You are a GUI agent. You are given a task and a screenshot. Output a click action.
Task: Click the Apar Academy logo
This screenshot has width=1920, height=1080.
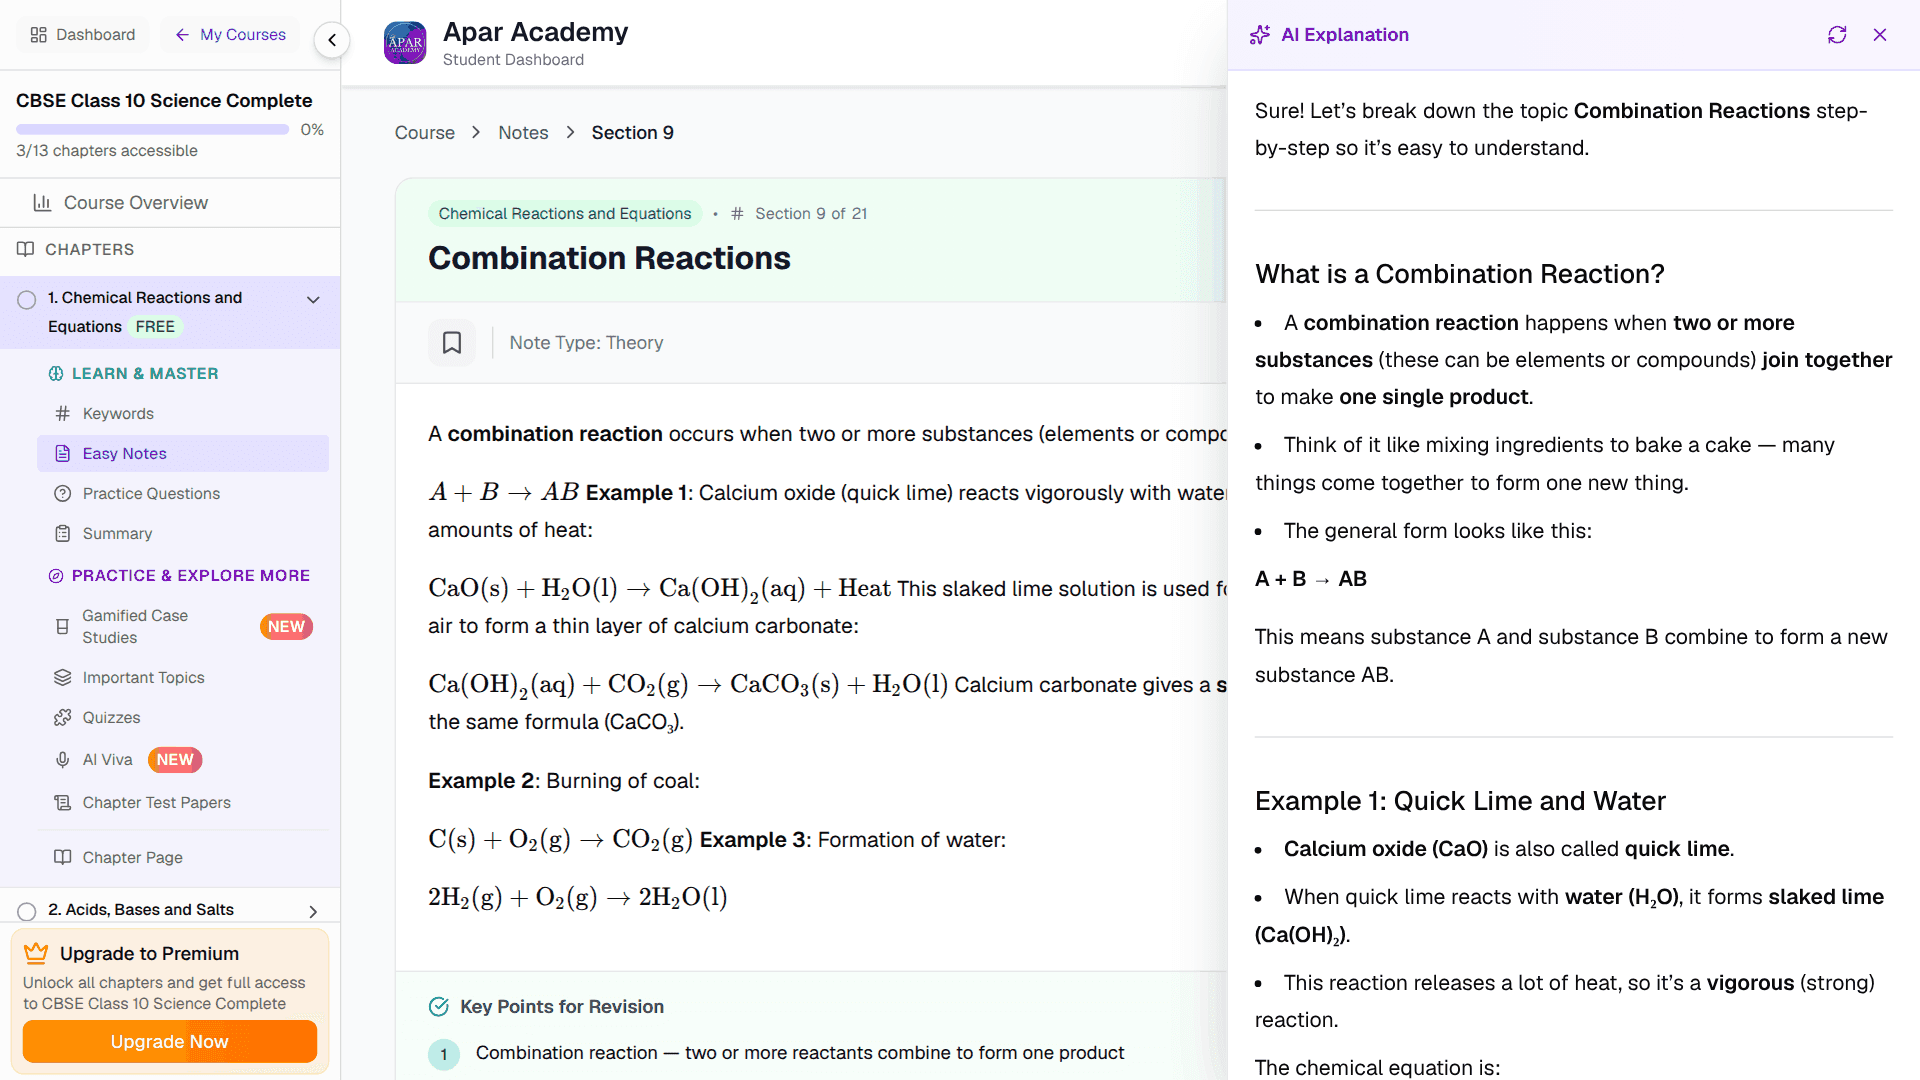click(x=405, y=43)
